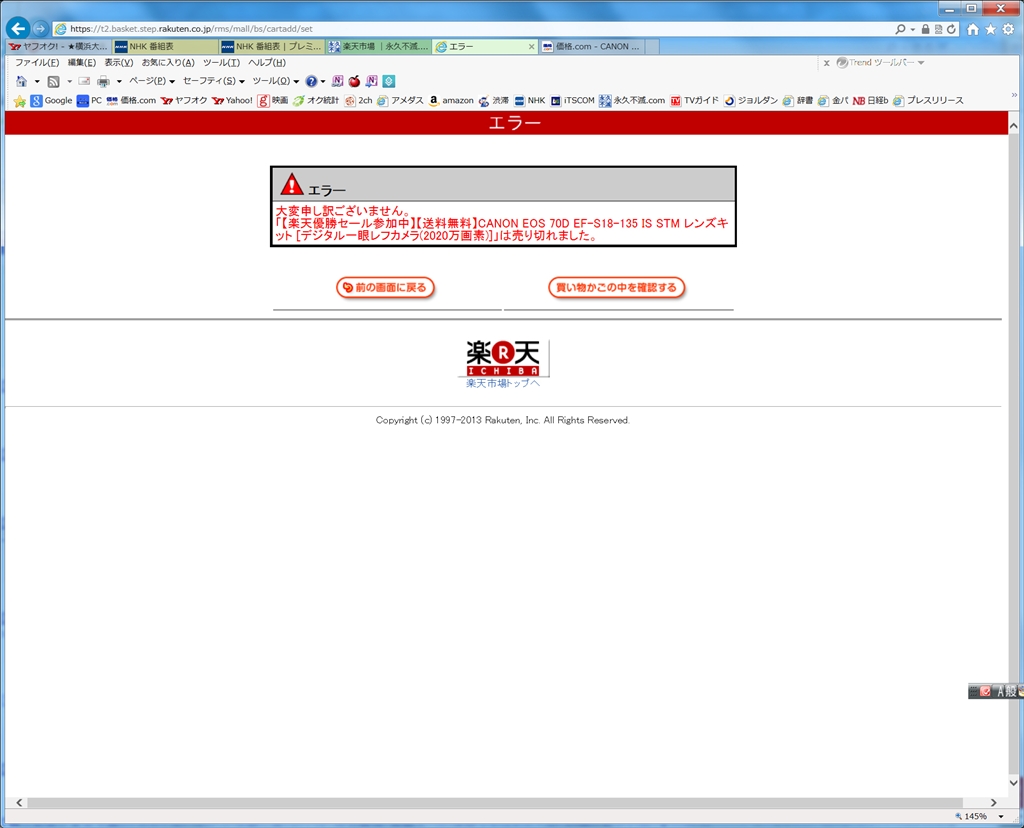Image resolution: width=1024 pixels, height=828 pixels.
Task: Open the お気に入り(A) menu
Action: pyautogui.click(x=168, y=63)
